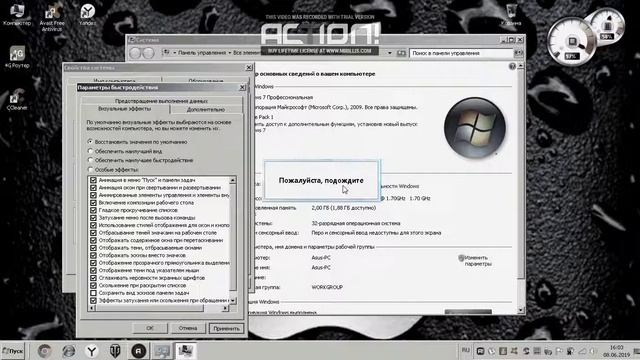Screen dimensions: 640x360
Task: Open the CCleaner desktop icon
Action: click(17, 100)
